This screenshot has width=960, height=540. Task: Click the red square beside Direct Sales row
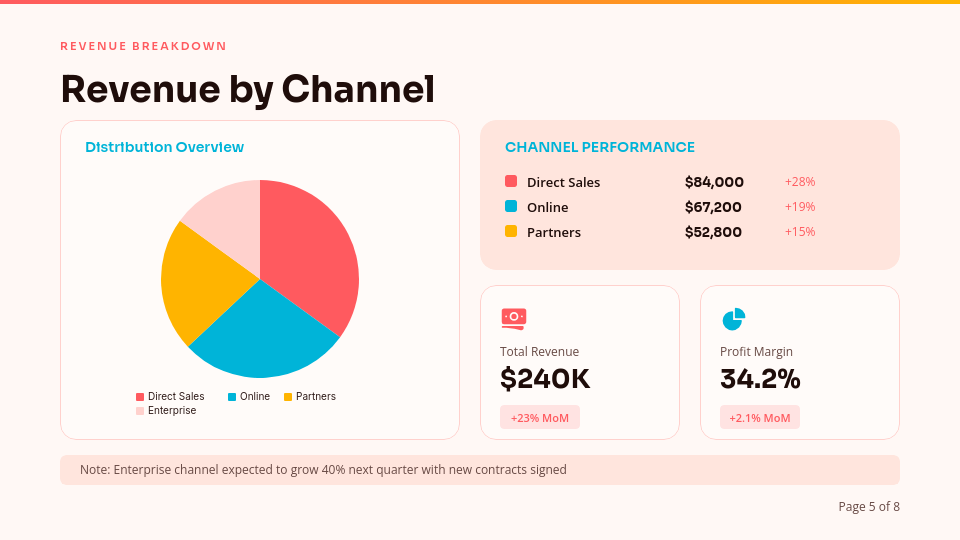click(x=511, y=182)
